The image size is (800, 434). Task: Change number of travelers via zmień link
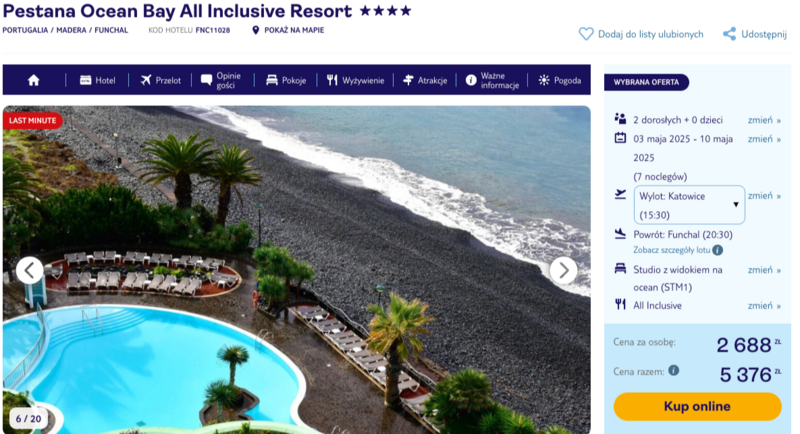coord(764,120)
